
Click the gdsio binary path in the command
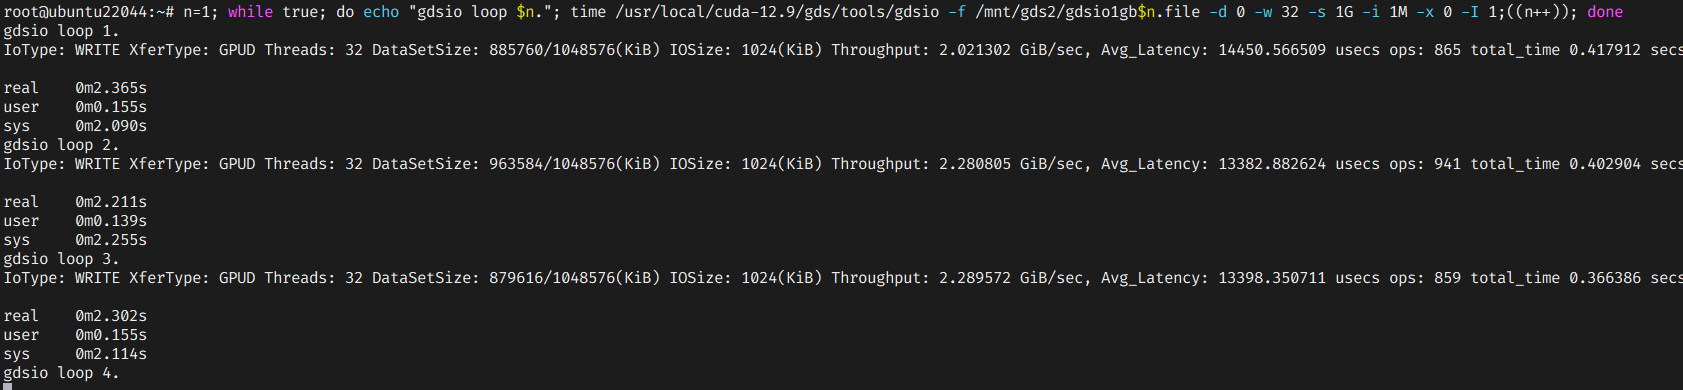pos(777,12)
